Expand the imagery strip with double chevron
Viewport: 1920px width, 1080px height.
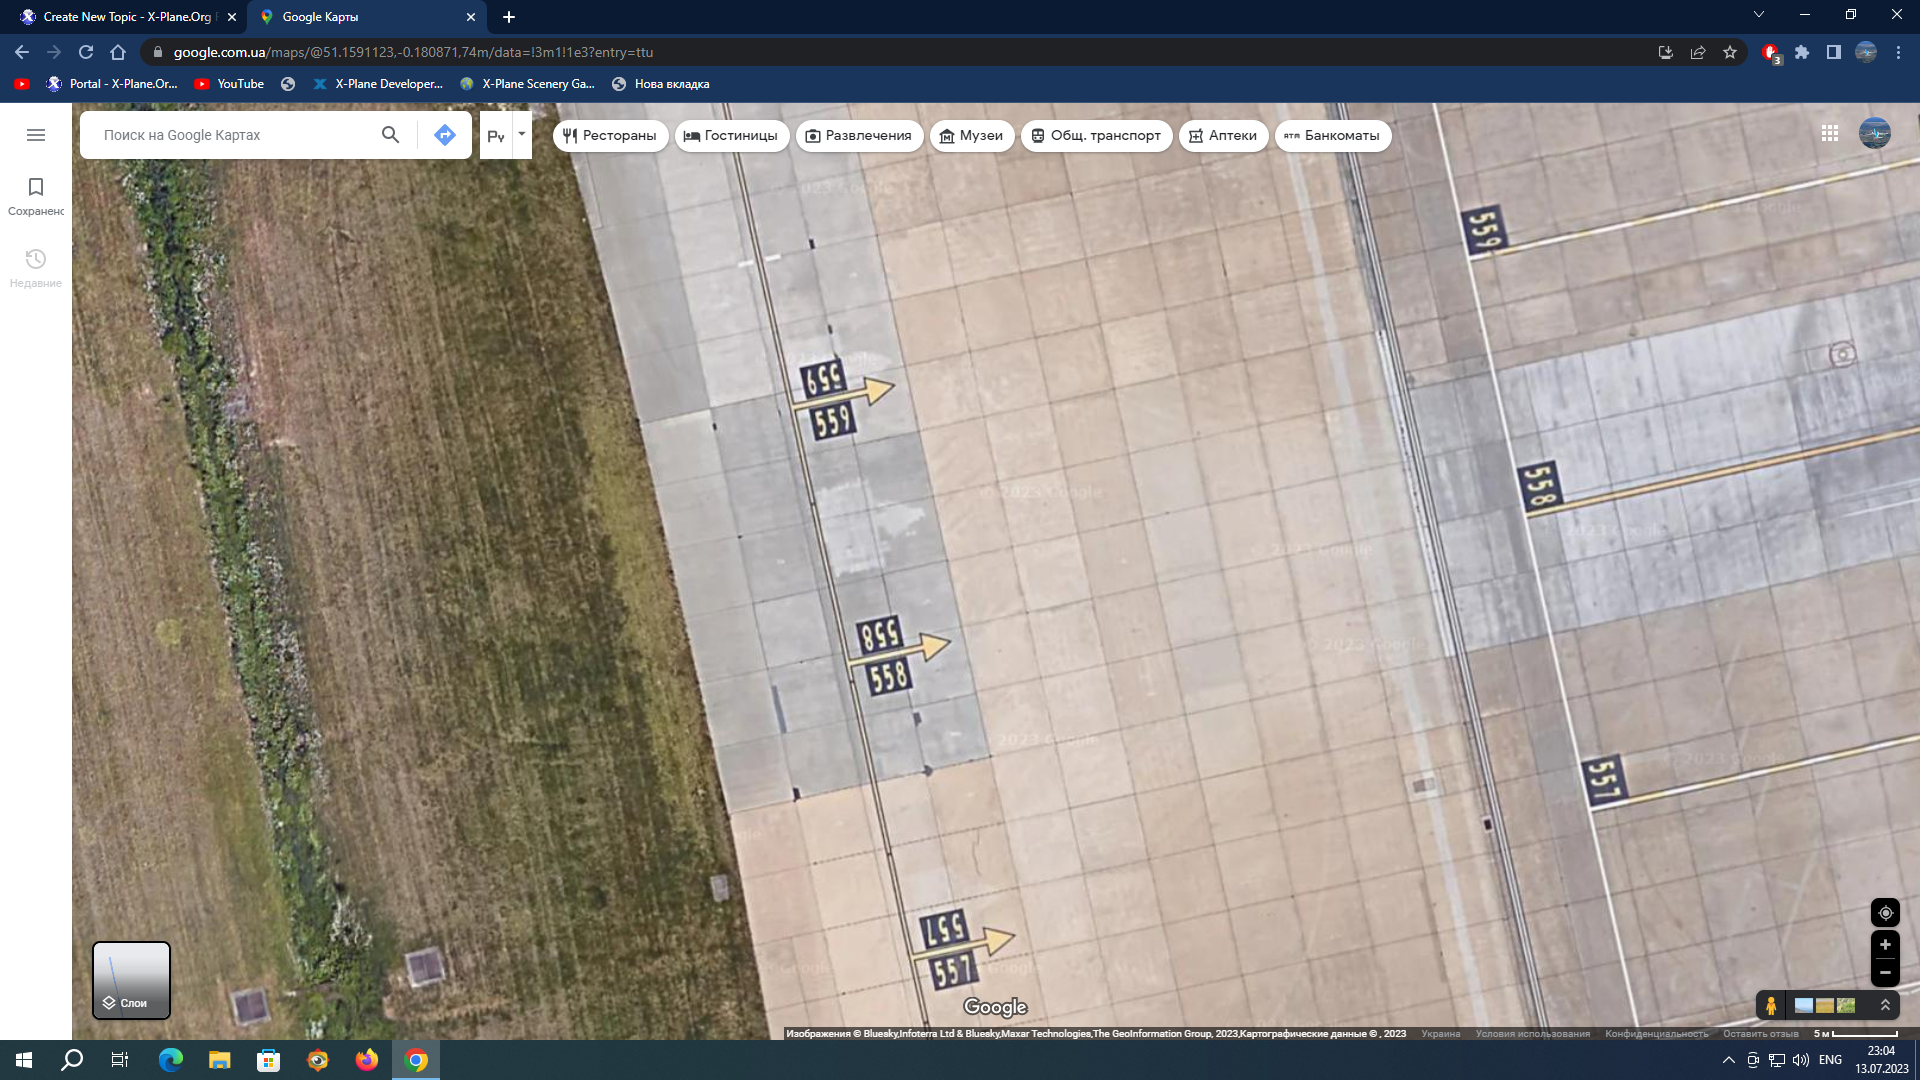[x=1885, y=1006]
